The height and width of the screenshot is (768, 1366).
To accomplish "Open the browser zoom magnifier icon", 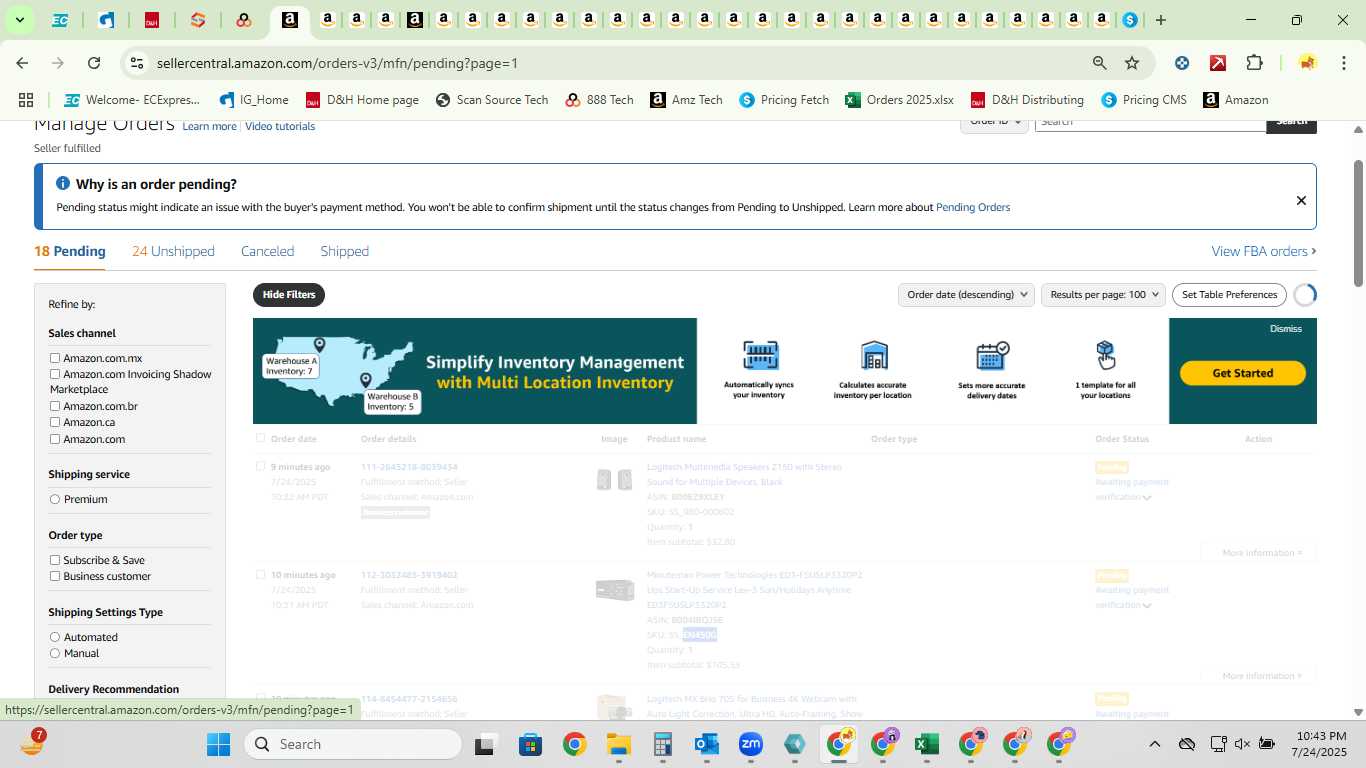I will [1100, 63].
